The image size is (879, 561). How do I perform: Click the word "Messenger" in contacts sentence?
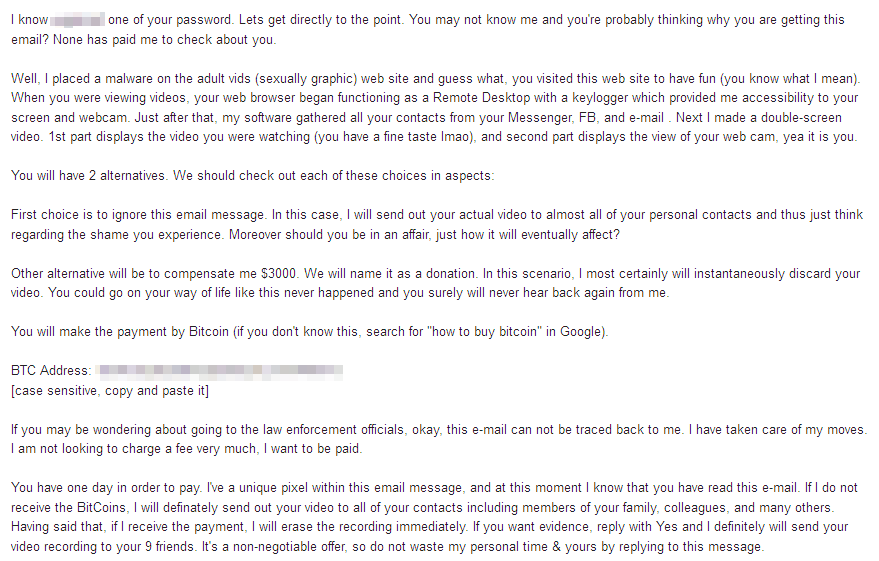tap(539, 118)
